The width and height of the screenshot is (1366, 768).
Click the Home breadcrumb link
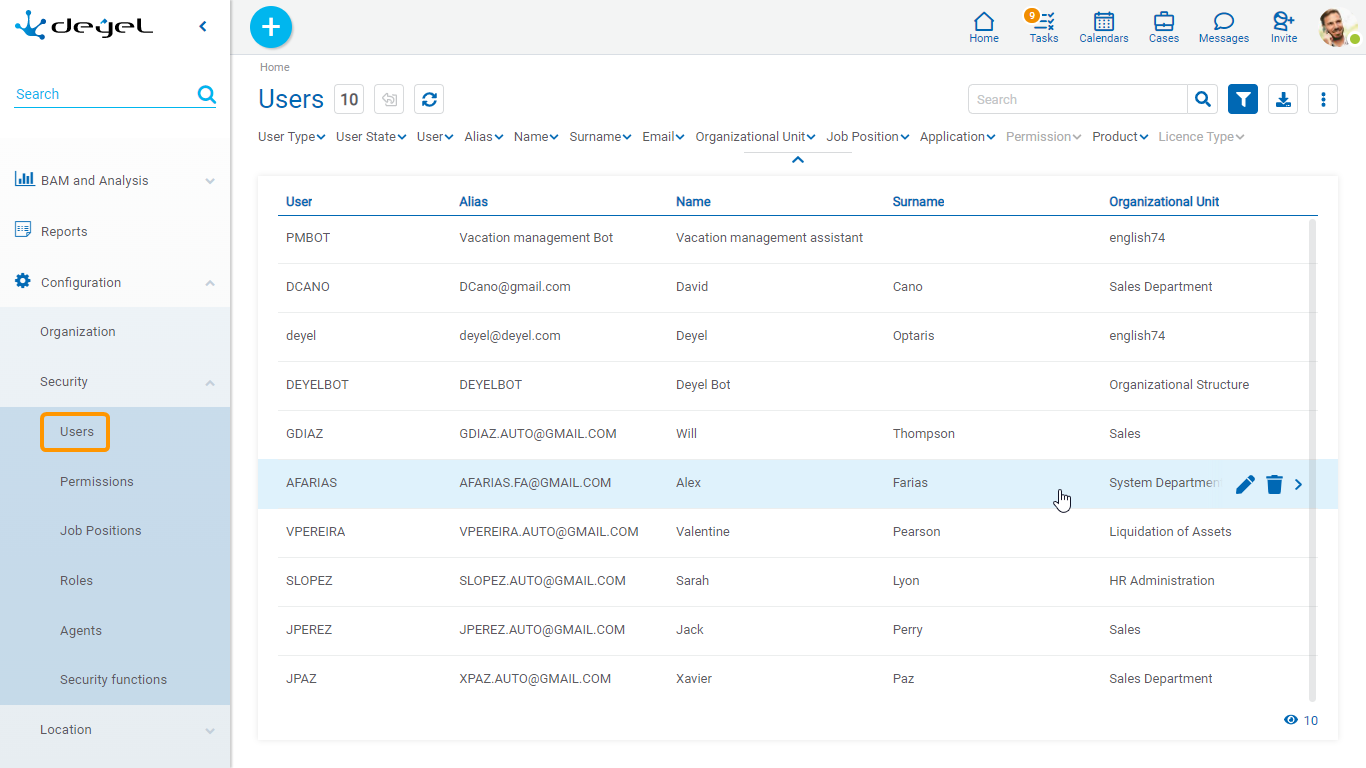(275, 68)
